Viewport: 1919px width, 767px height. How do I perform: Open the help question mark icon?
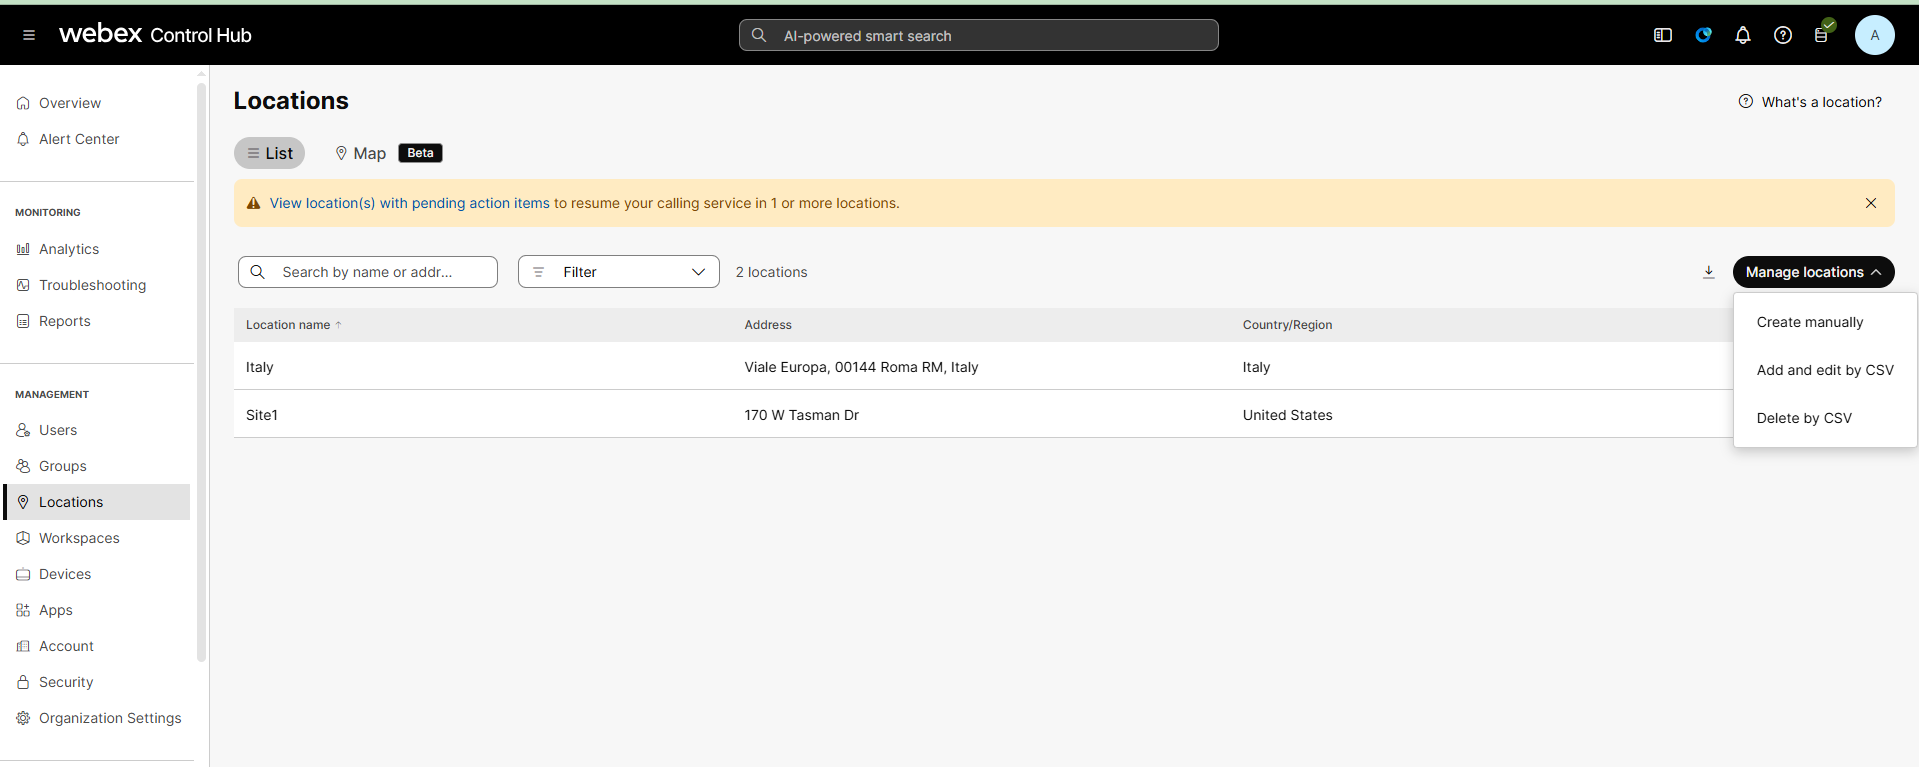tap(1782, 35)
